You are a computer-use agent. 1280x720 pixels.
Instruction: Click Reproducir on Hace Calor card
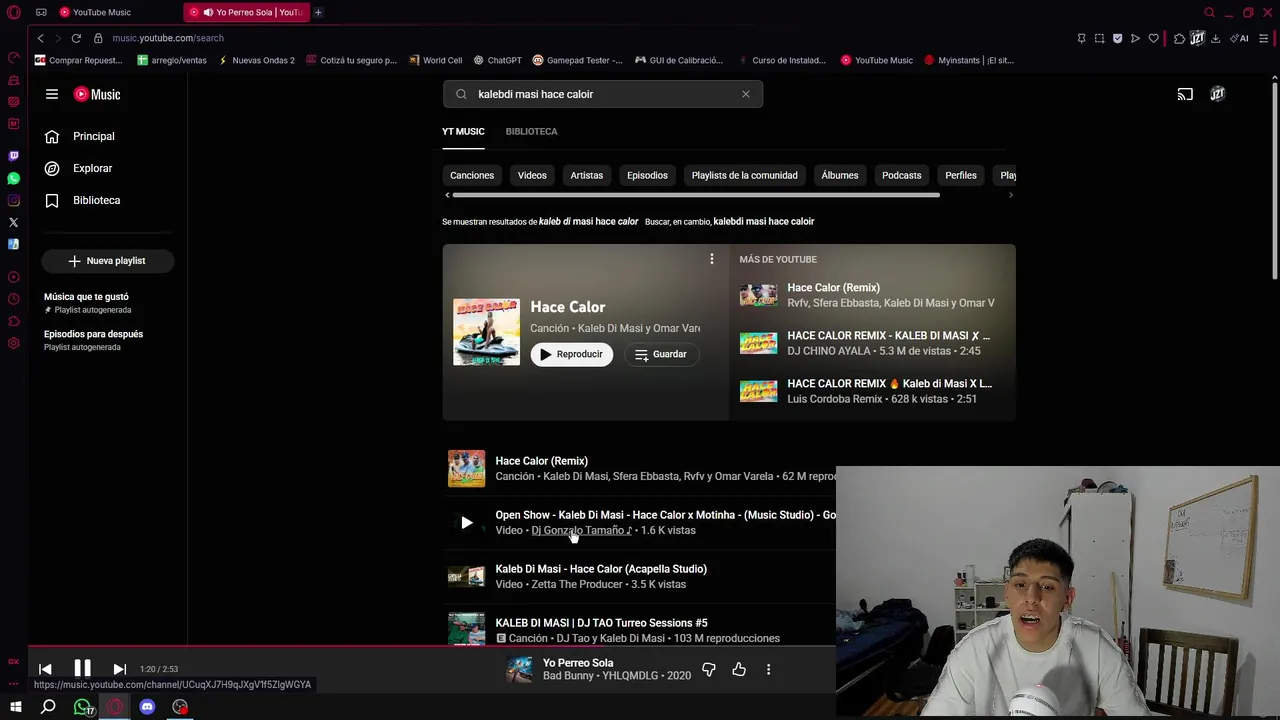pyautogui.click(x=572, y=354)
